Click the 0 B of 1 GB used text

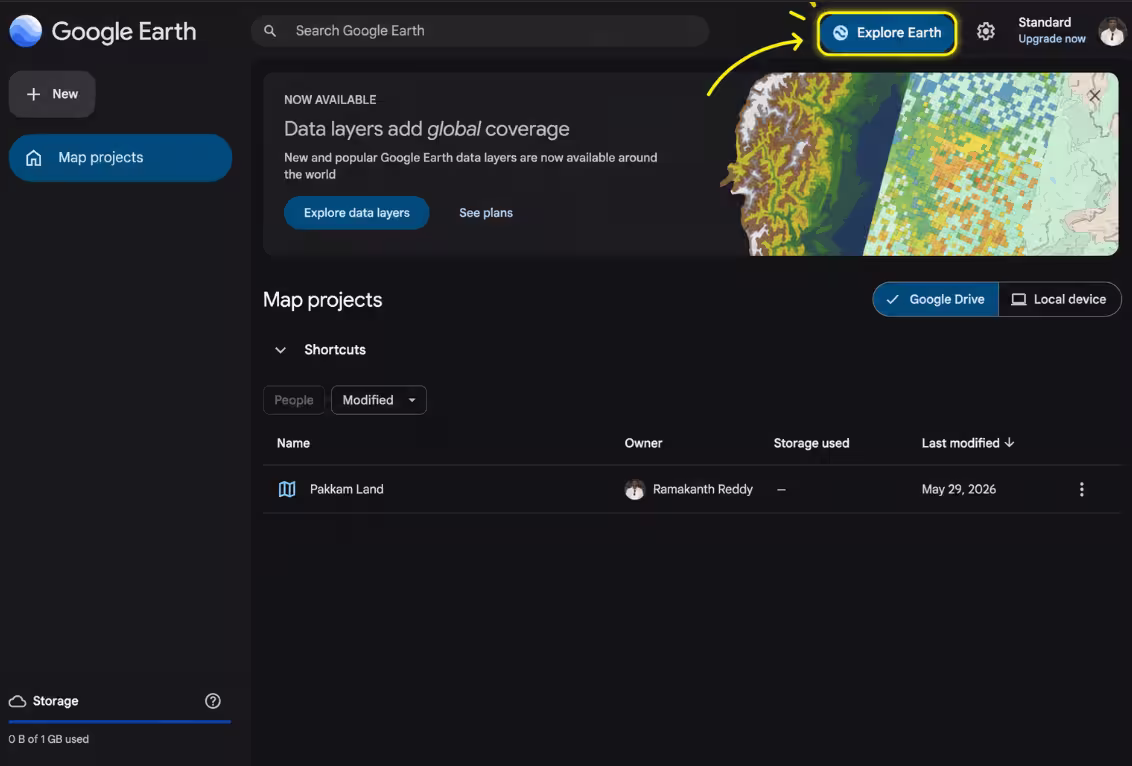click(x=48, y=739)
